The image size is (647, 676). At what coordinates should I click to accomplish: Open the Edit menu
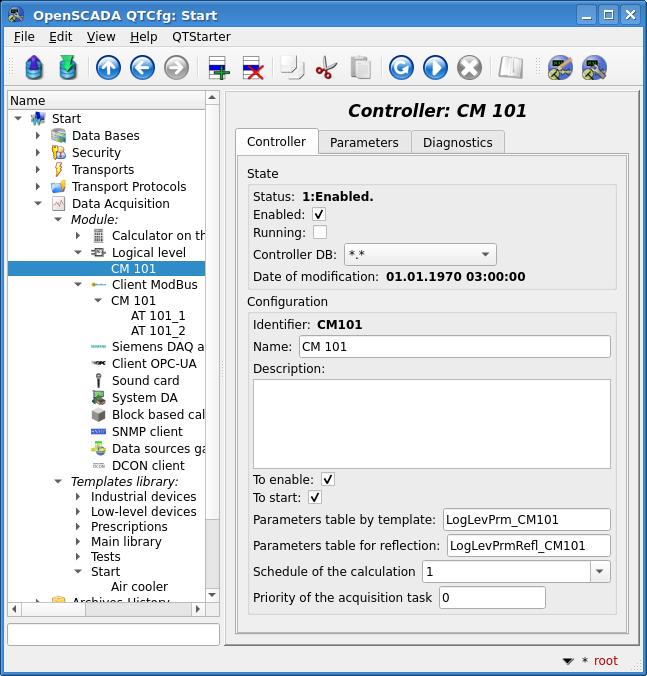tap(60, 37)
